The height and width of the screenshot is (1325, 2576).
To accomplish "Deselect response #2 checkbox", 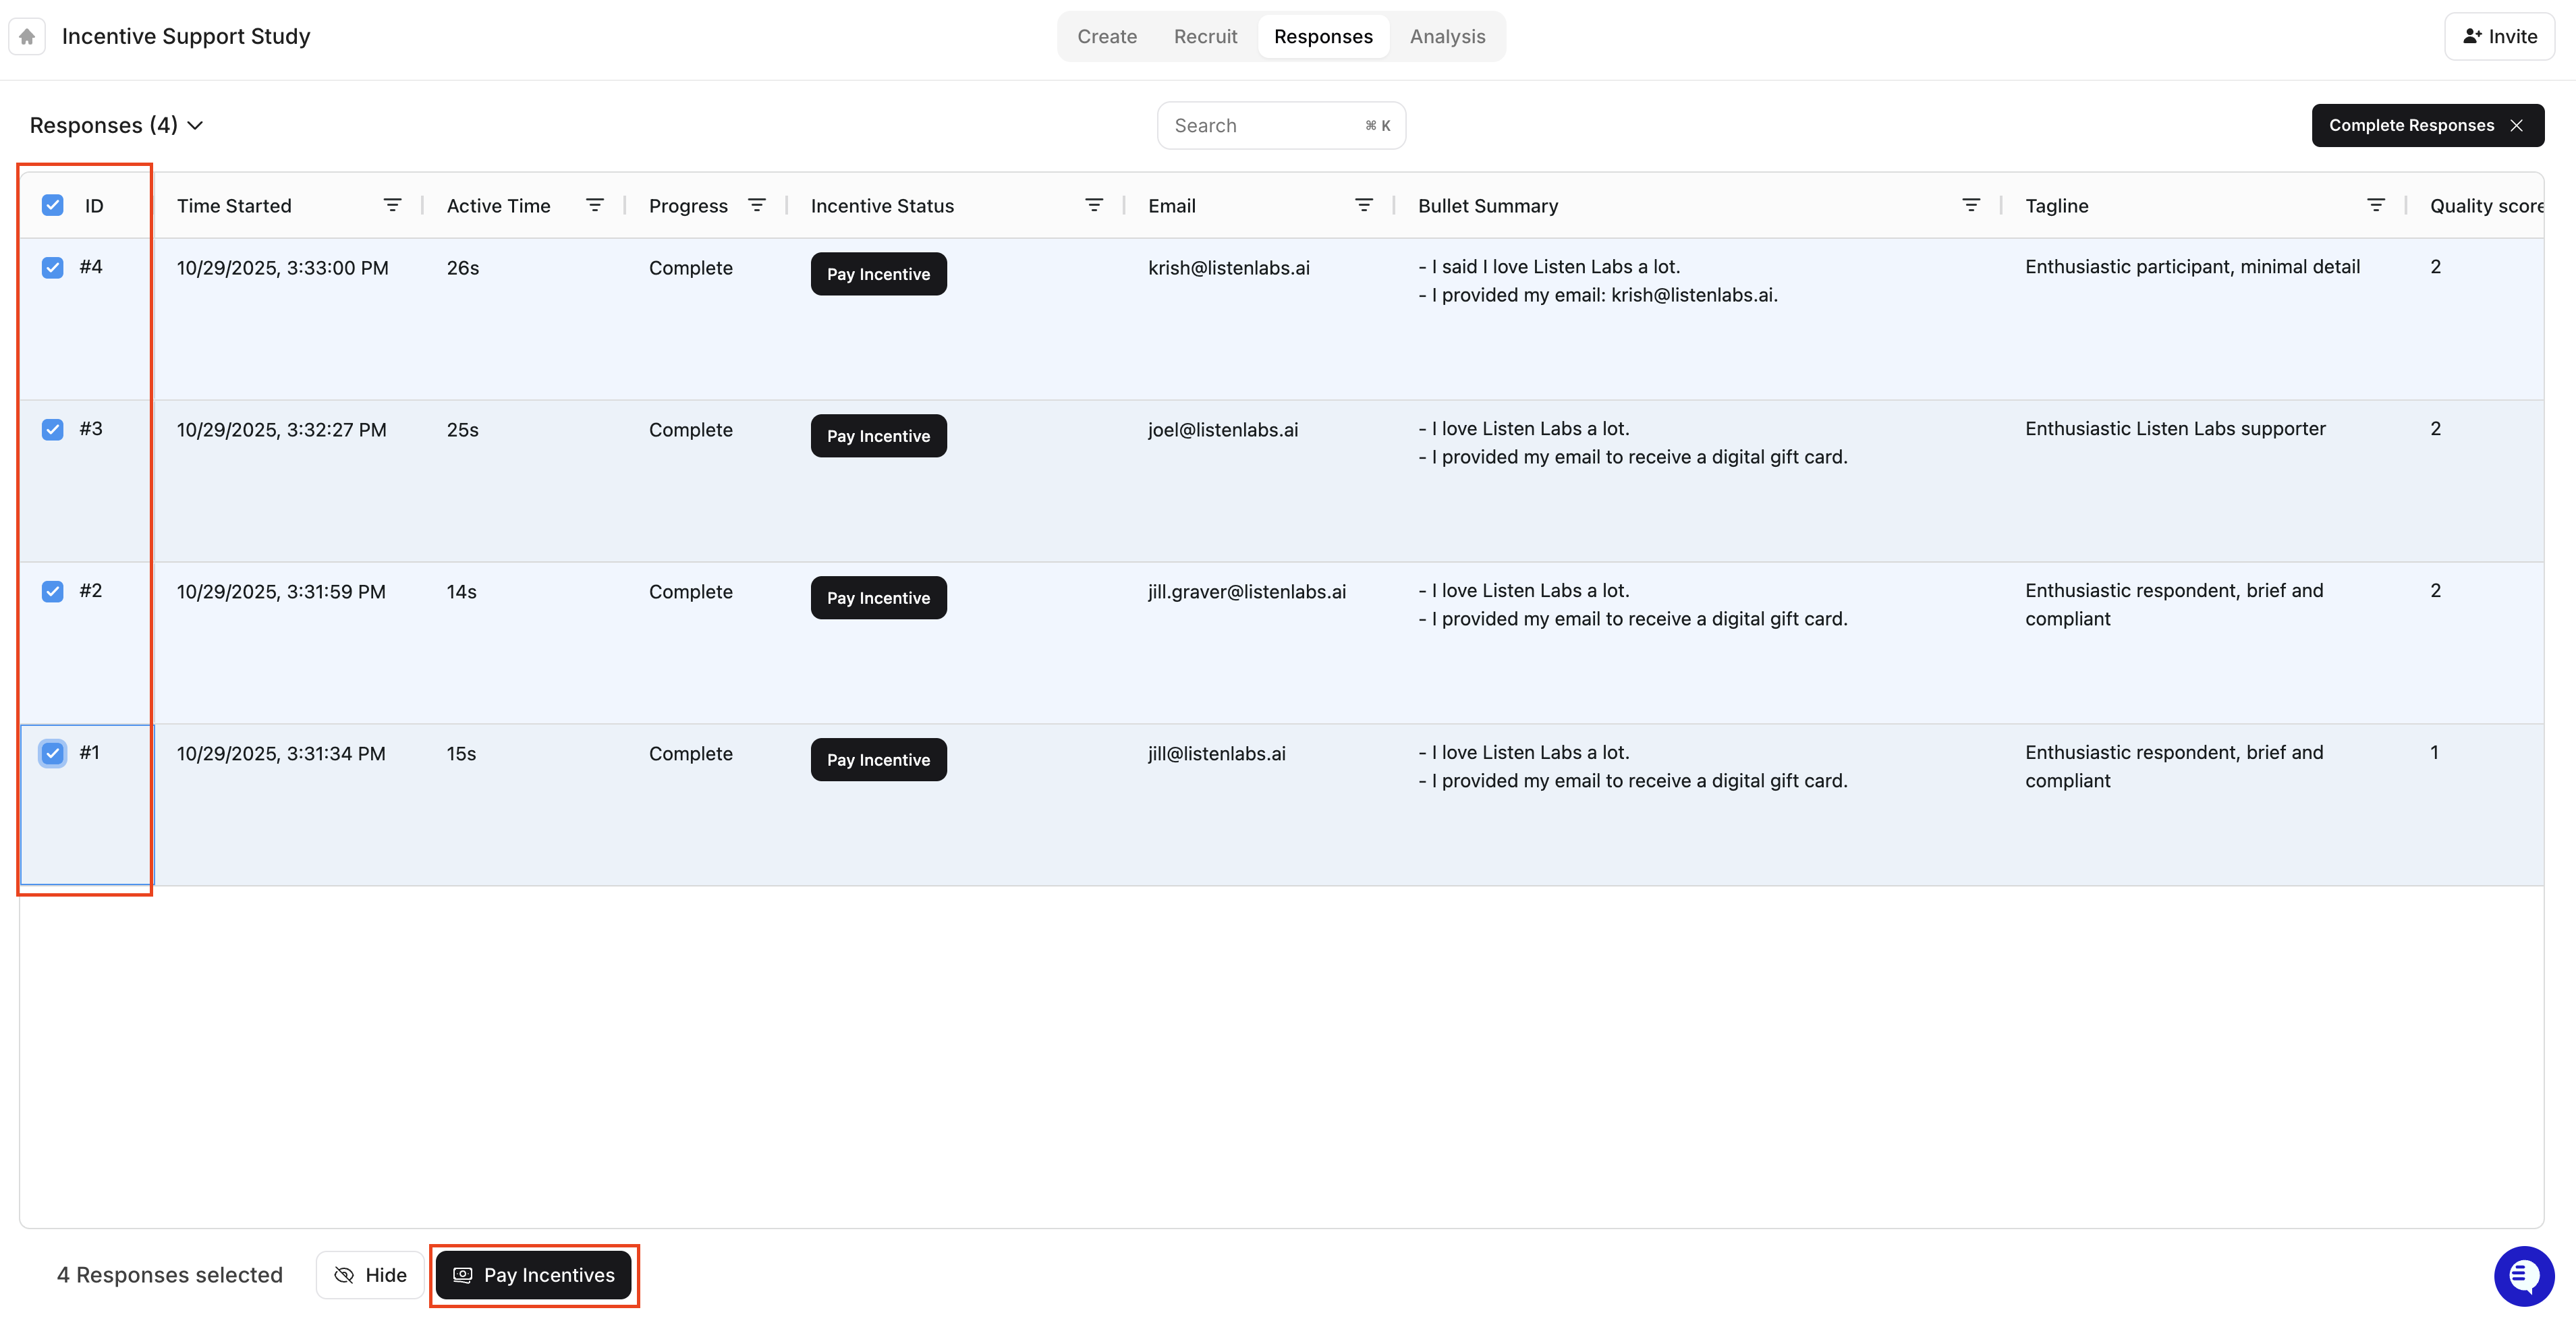I will [53, 591].
